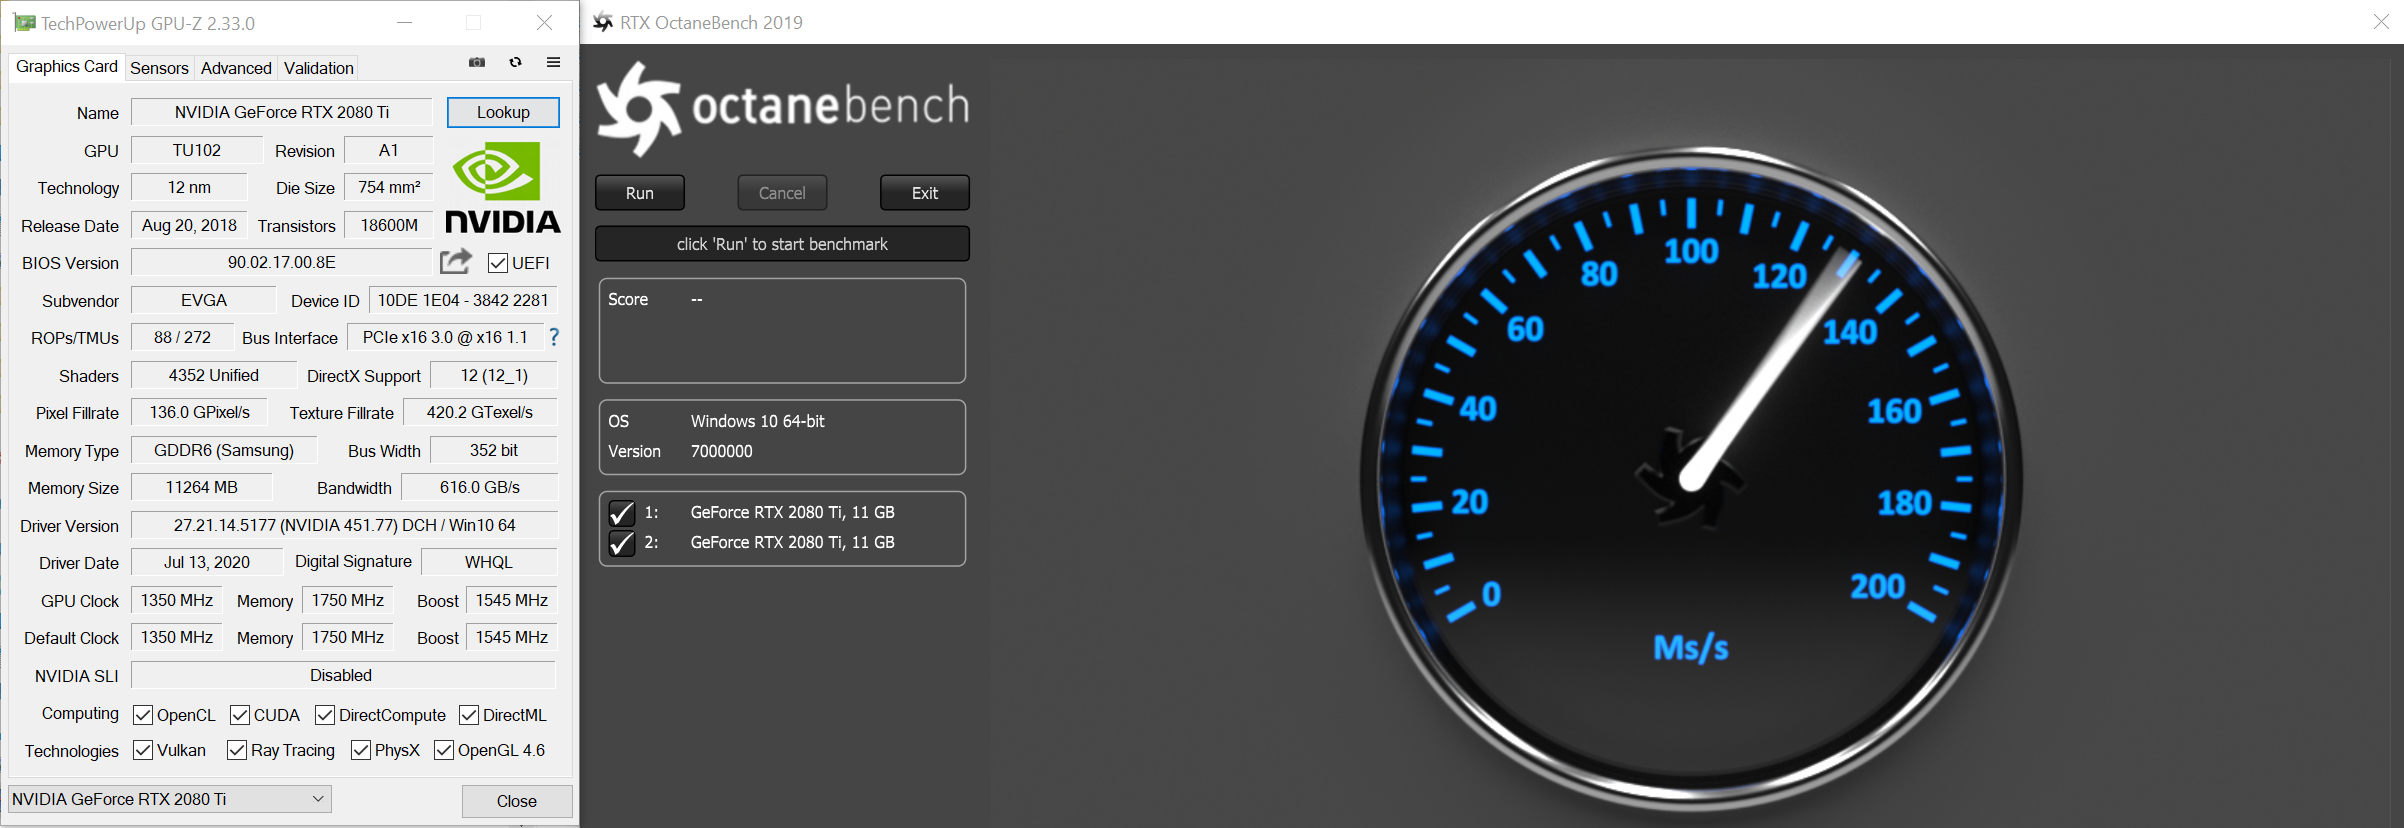
Task: Click the Memory Size value 11264 MB
Action: tap(202, 487)
